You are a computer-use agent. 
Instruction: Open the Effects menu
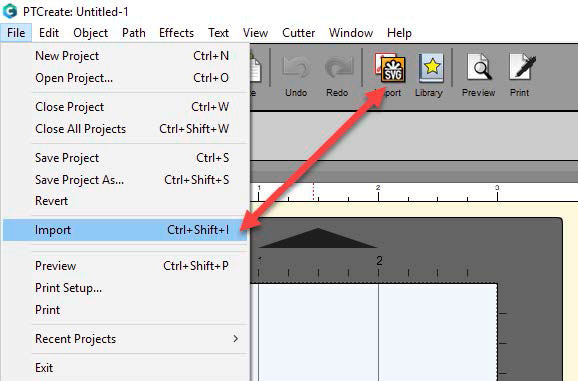pos(176,33)
